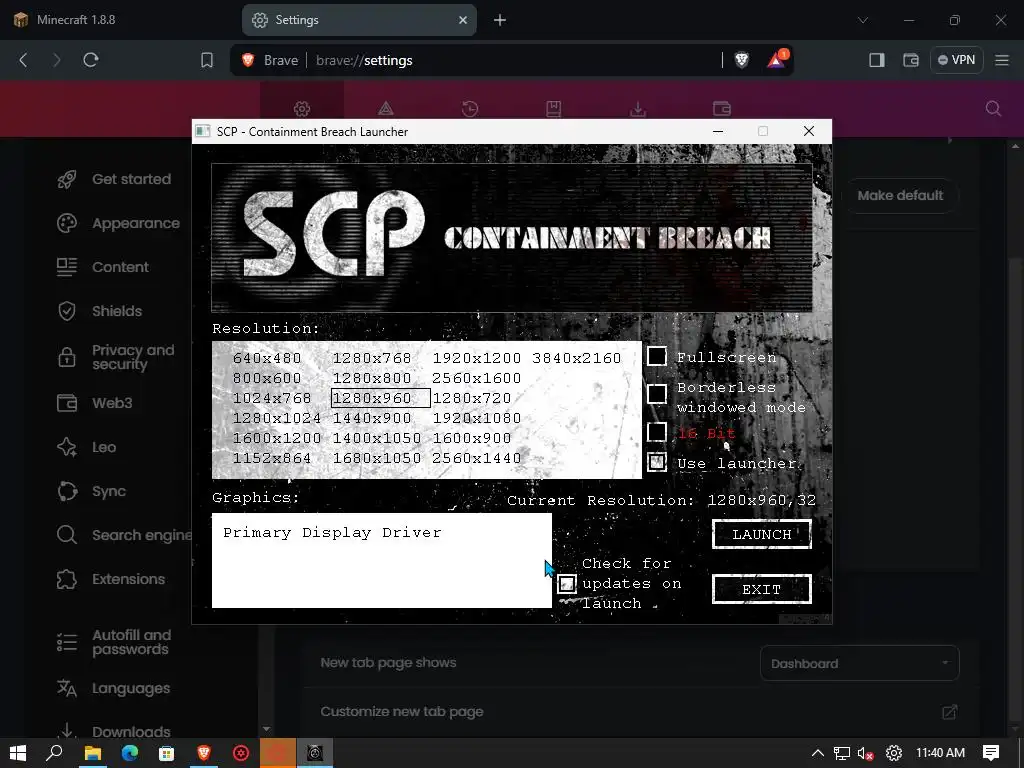Screen dimensions: 1024x768
Task: Select resolution 2560x1440
Action: pyautogui.click(x=477, y=458)
